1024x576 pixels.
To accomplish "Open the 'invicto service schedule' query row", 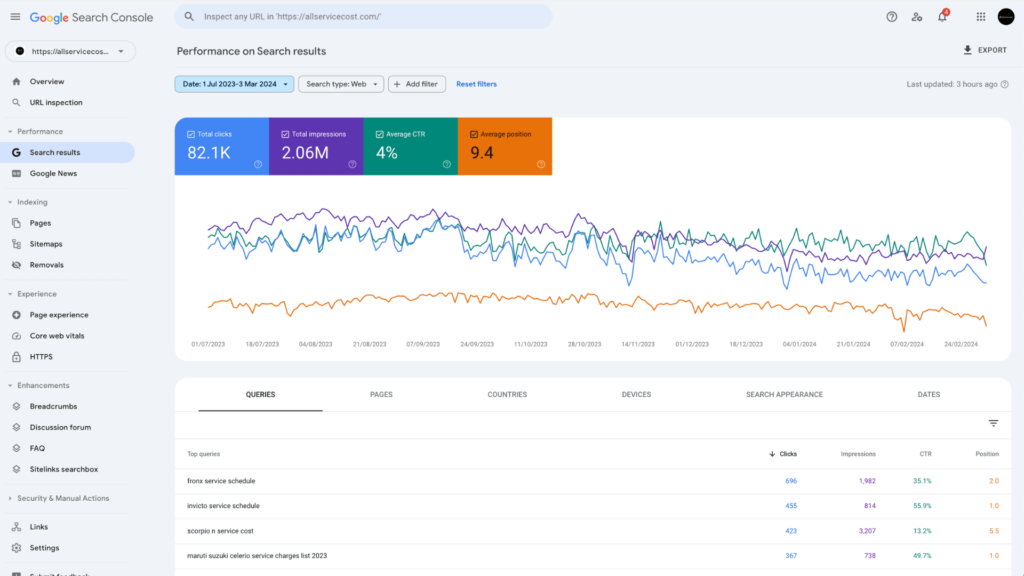I will pyautogui.click(x=592, y=506).
